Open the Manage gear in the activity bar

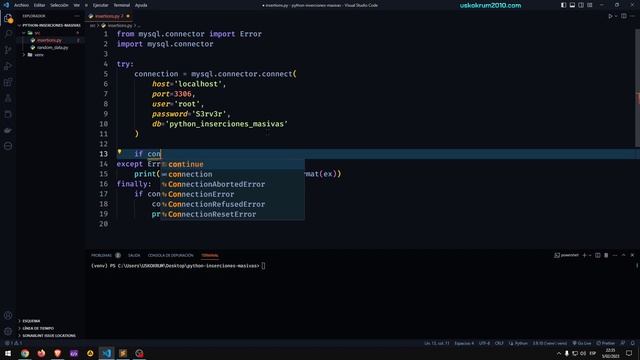click(8, 331)
